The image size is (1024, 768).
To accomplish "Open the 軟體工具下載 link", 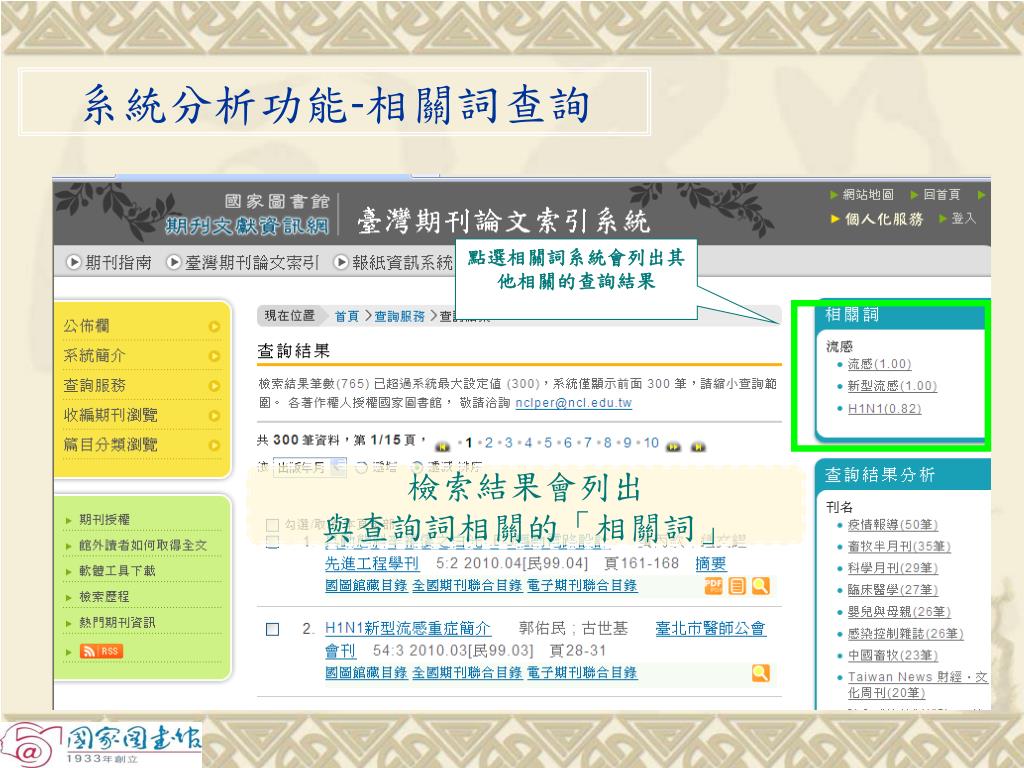I will 118,571.
